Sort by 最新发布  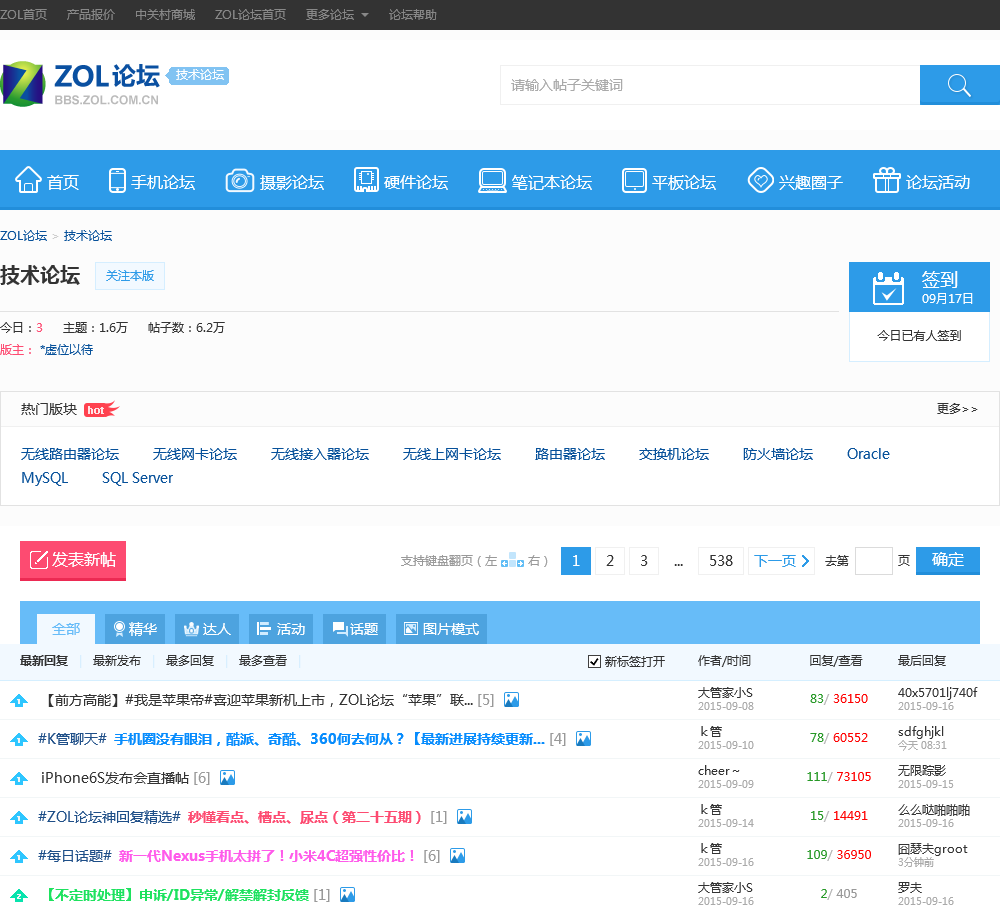pyautogui.click(x=117, y=661)
